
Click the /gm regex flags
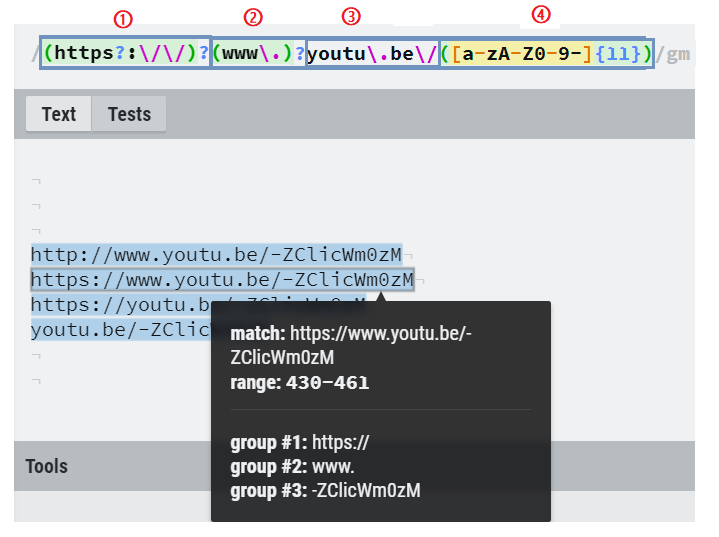(673, 54)
